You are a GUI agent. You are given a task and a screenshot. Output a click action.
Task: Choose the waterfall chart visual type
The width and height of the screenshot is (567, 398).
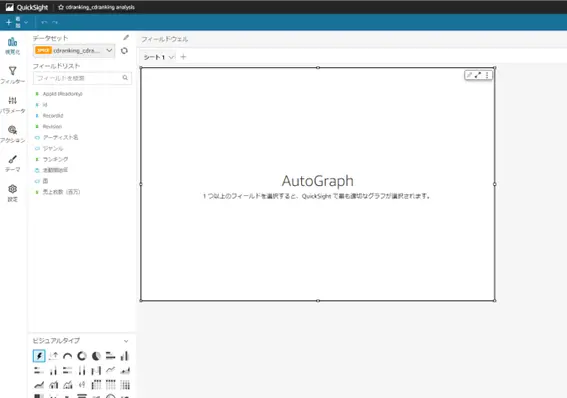click(96, 371)
